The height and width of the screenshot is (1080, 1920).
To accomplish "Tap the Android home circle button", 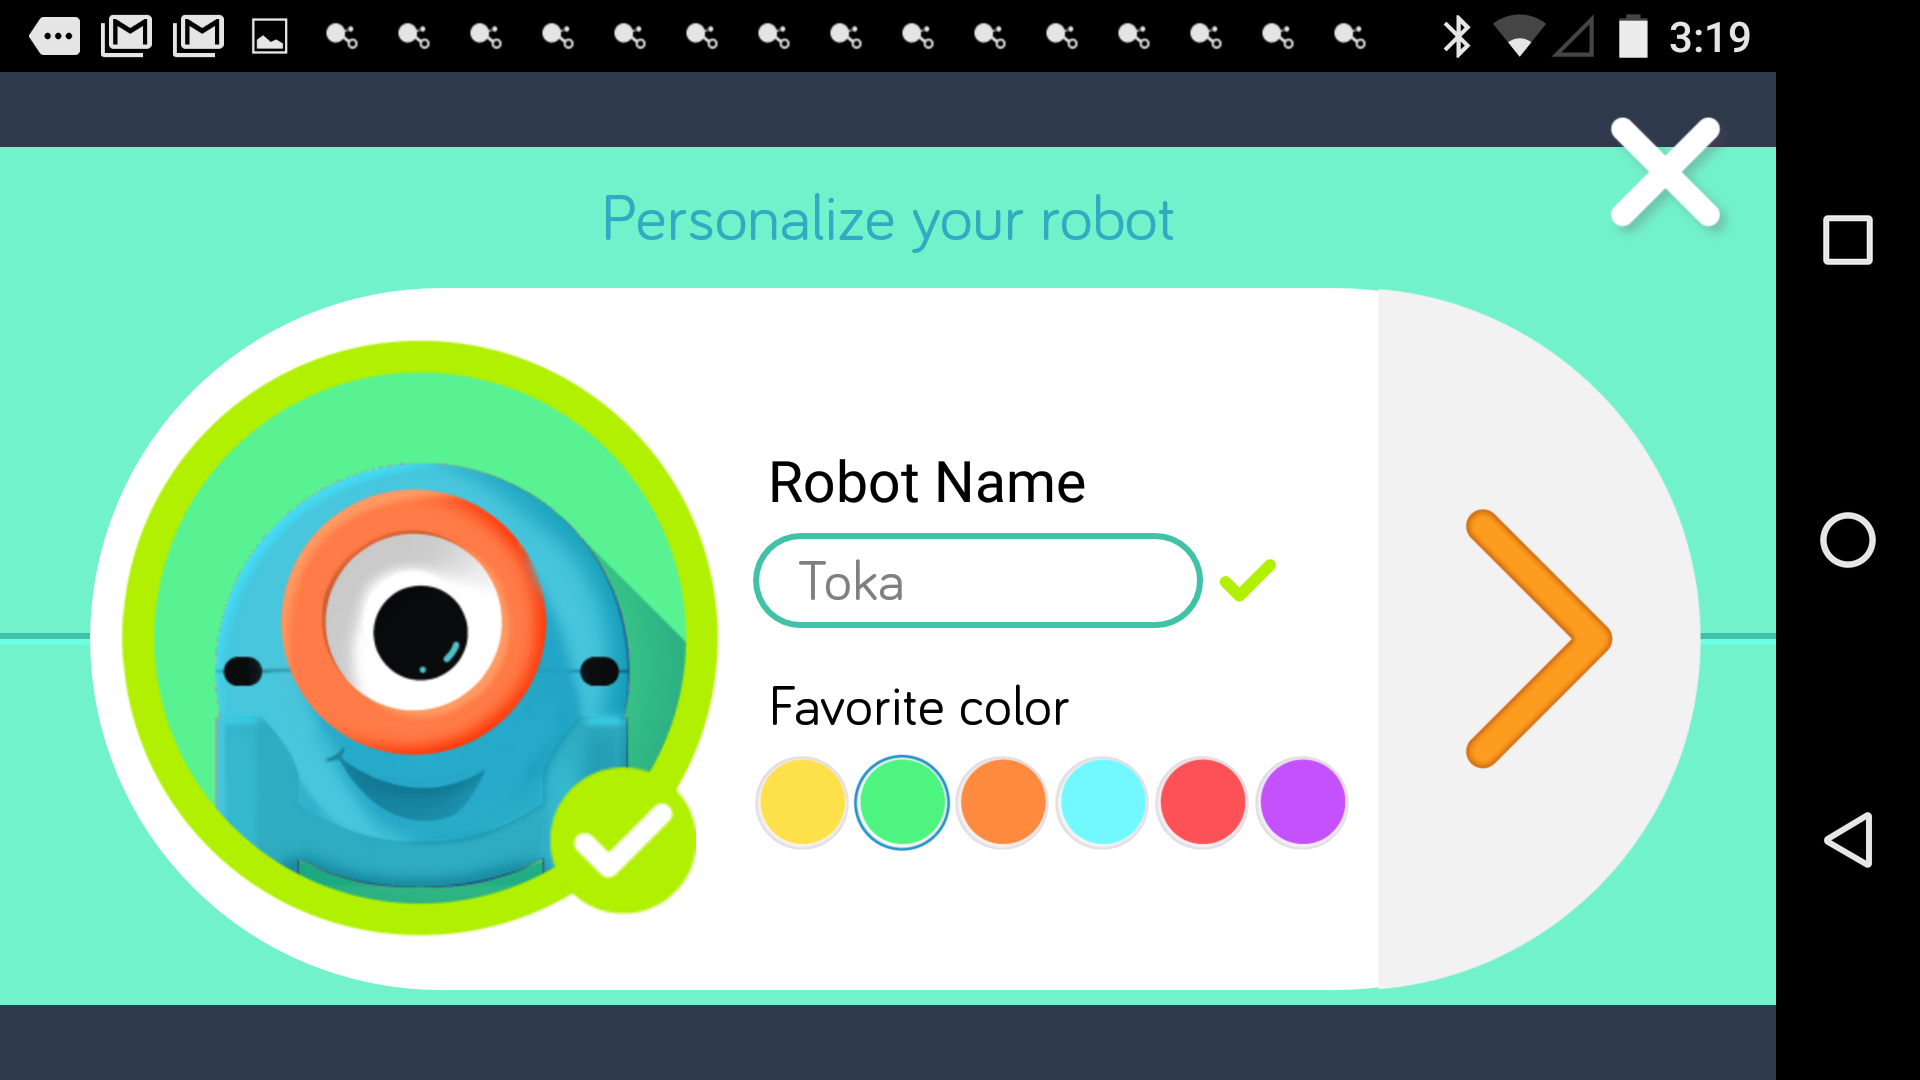I will pyautogui.click(x=1847, y=540).
